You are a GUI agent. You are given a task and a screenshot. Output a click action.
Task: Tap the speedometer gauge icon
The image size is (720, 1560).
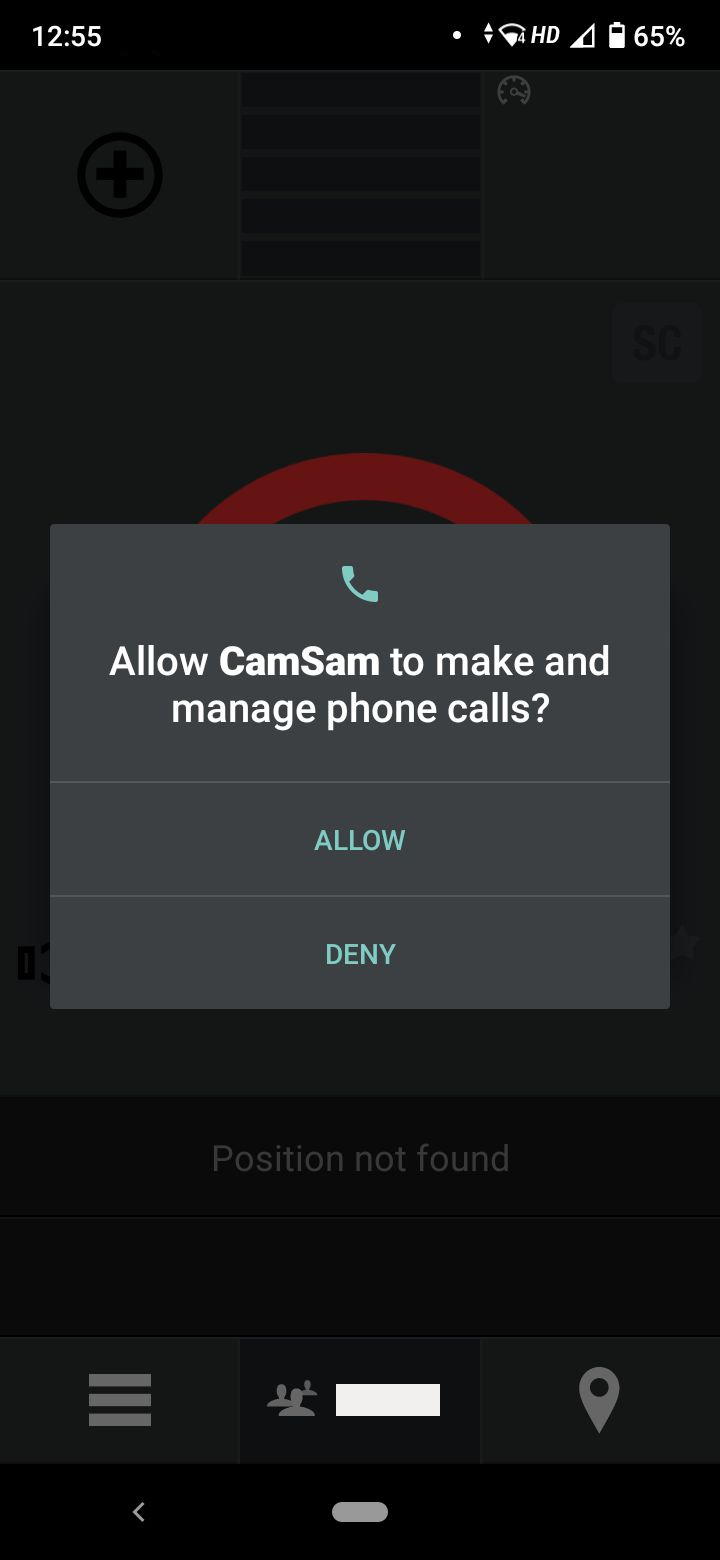tap(514, 91)
